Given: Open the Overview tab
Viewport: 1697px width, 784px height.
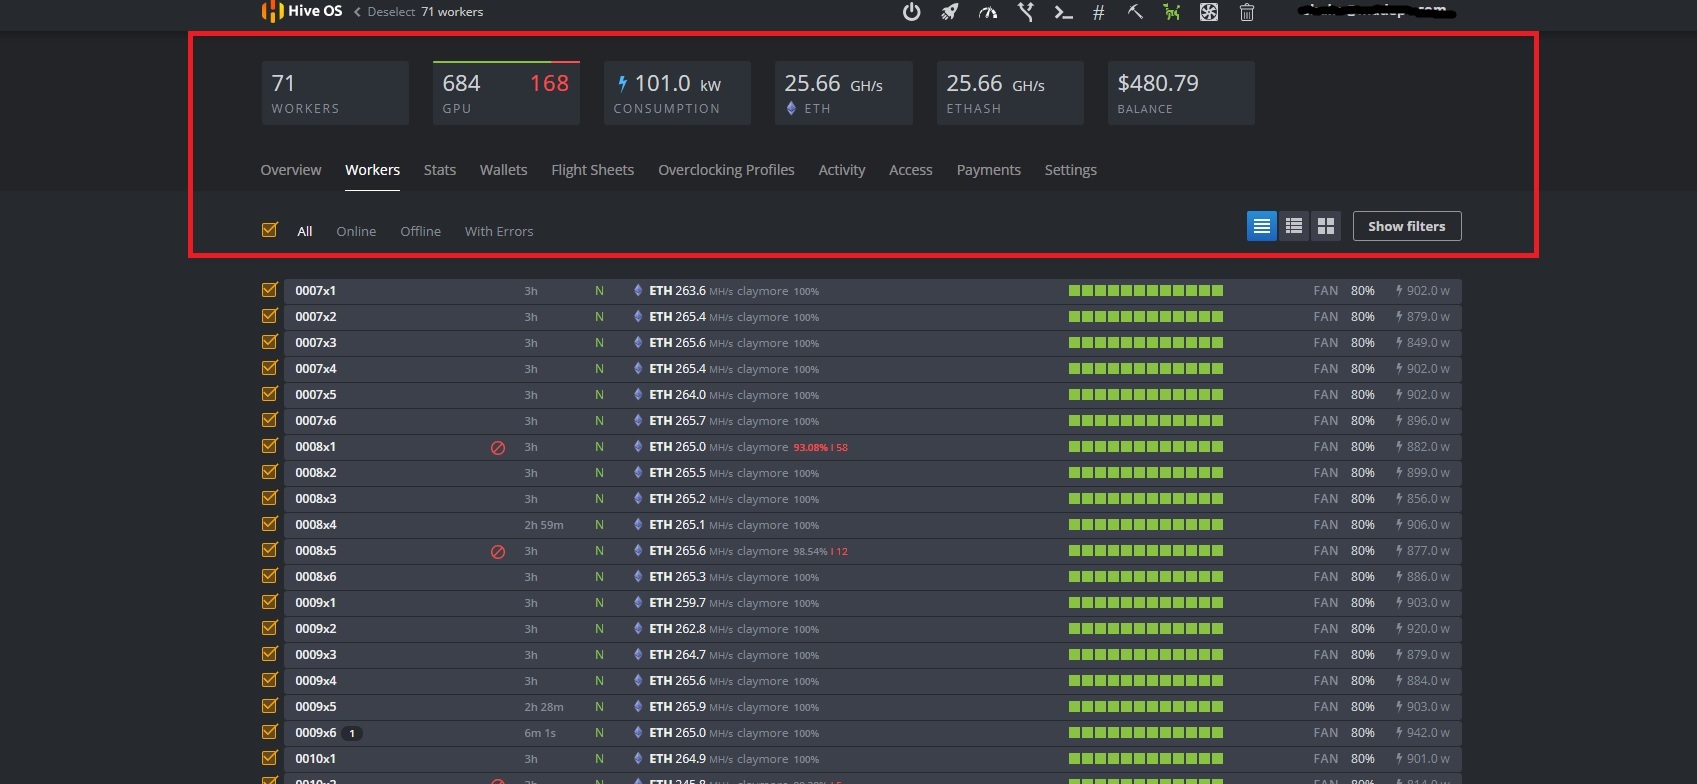Looking at the screenshot, I should (291, 170).
